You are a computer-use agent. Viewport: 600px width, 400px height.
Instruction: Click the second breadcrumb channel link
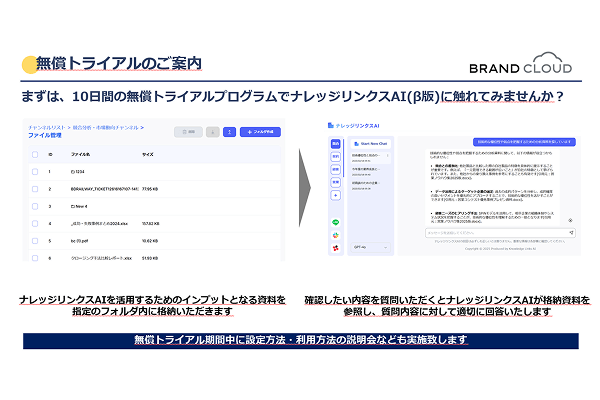105,127
